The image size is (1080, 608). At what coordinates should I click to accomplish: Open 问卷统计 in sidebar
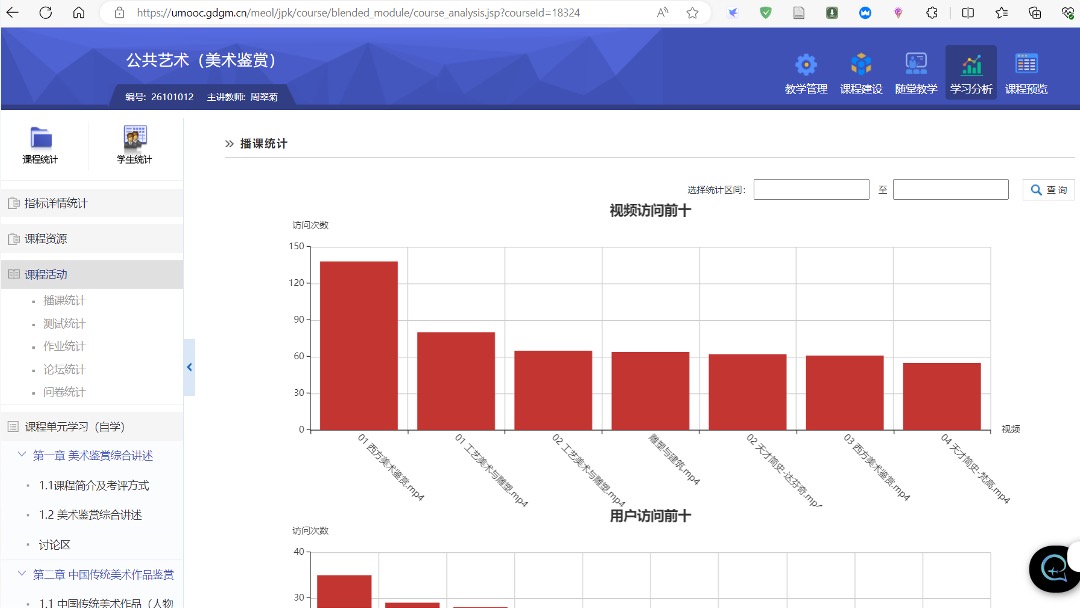tap(64, 392)
